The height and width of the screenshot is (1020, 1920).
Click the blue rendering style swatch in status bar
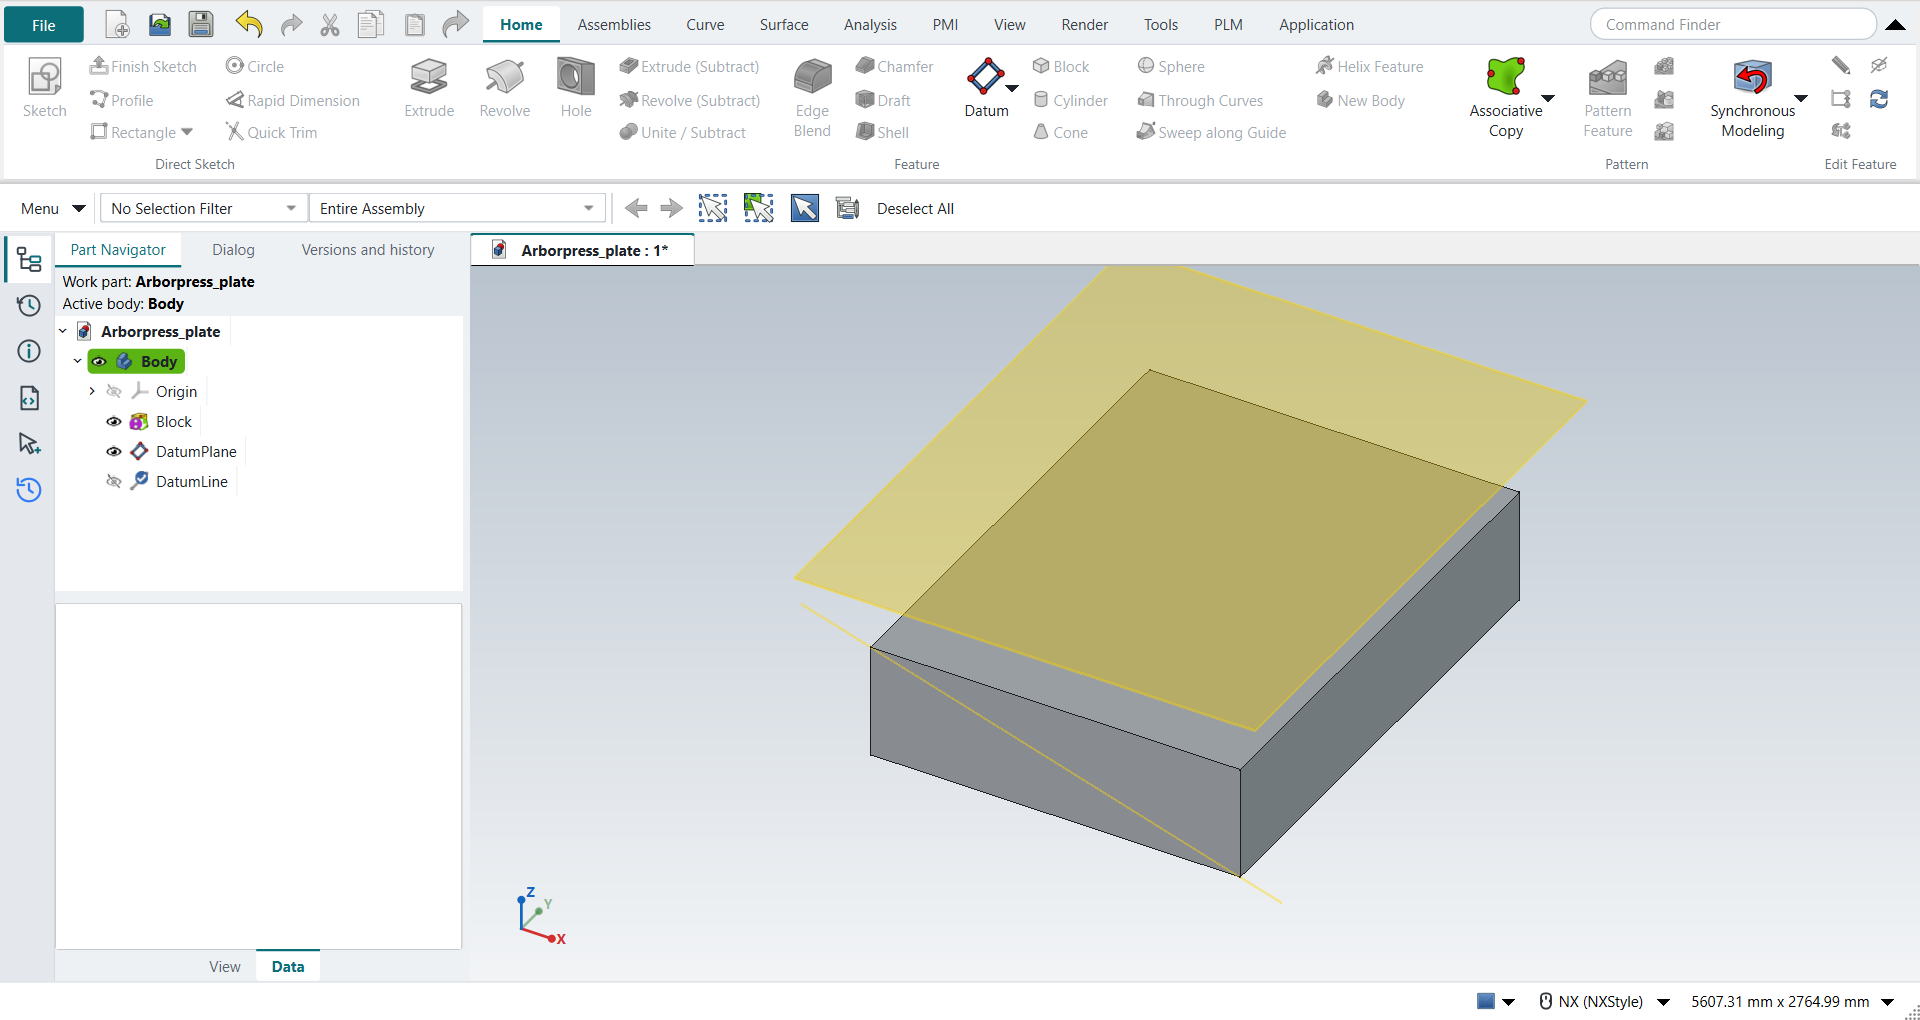pyautogui.click(x=1486, y=1001)
